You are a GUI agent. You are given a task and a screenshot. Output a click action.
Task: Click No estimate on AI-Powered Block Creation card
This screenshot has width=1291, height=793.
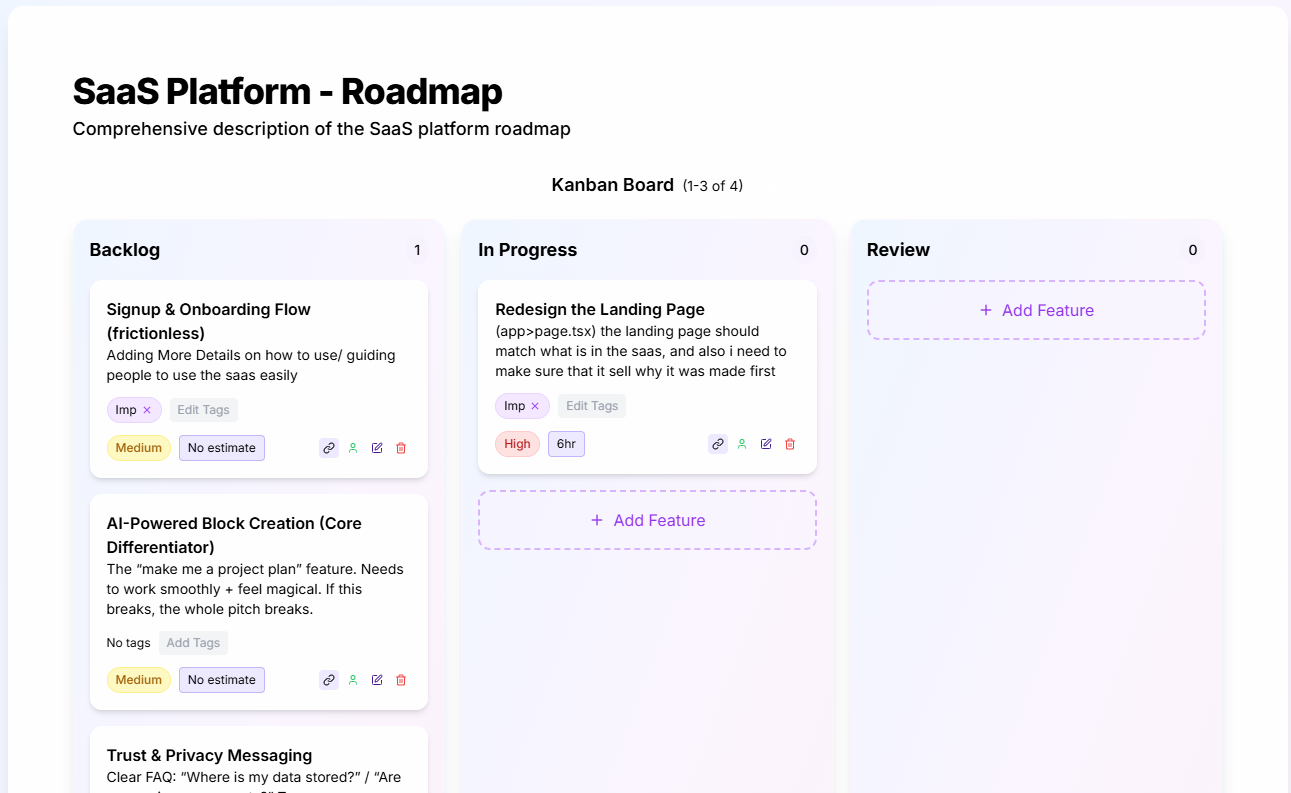coord(222,680)
